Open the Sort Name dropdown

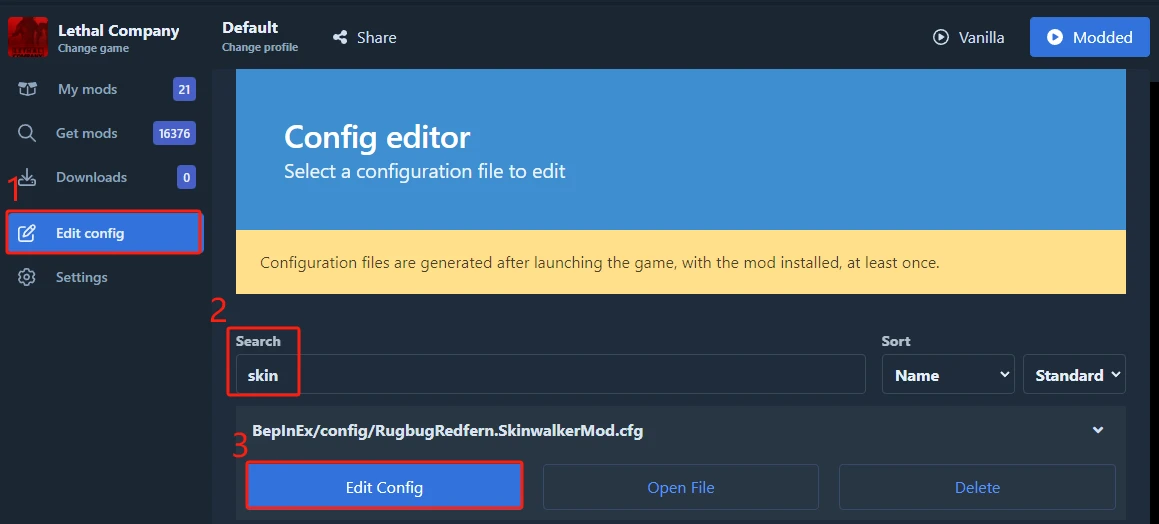tap(947, 375)
